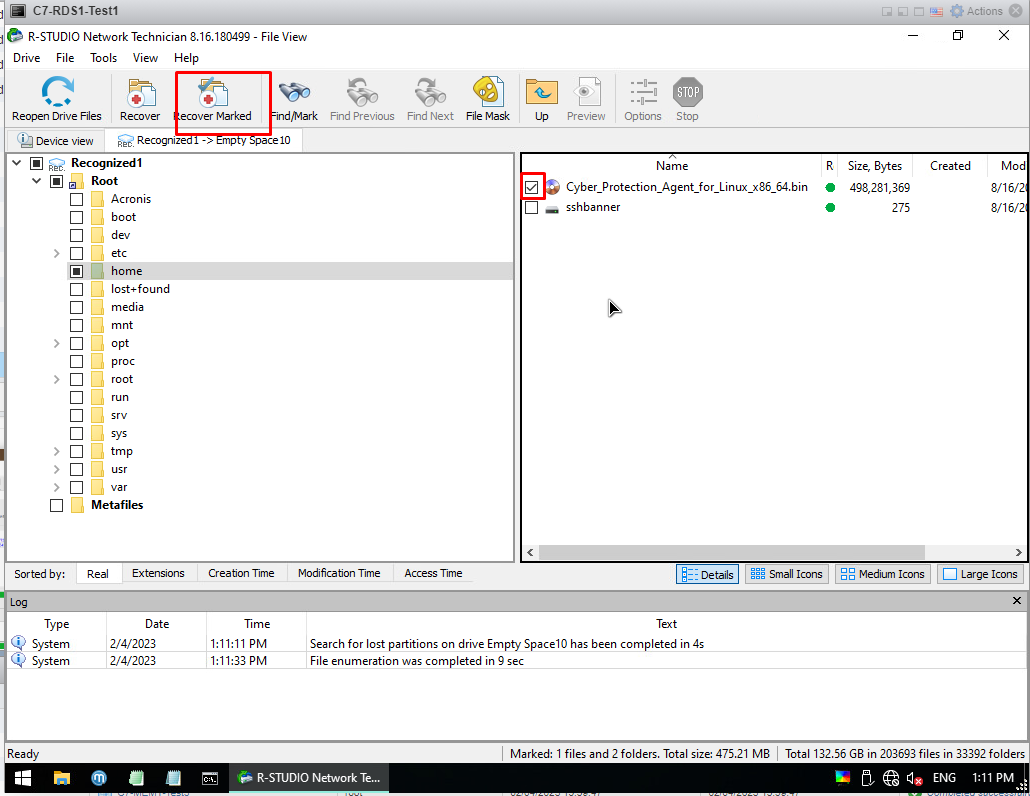Switch to the Device view tab
Screen dimensions: 1030x796
56,141
